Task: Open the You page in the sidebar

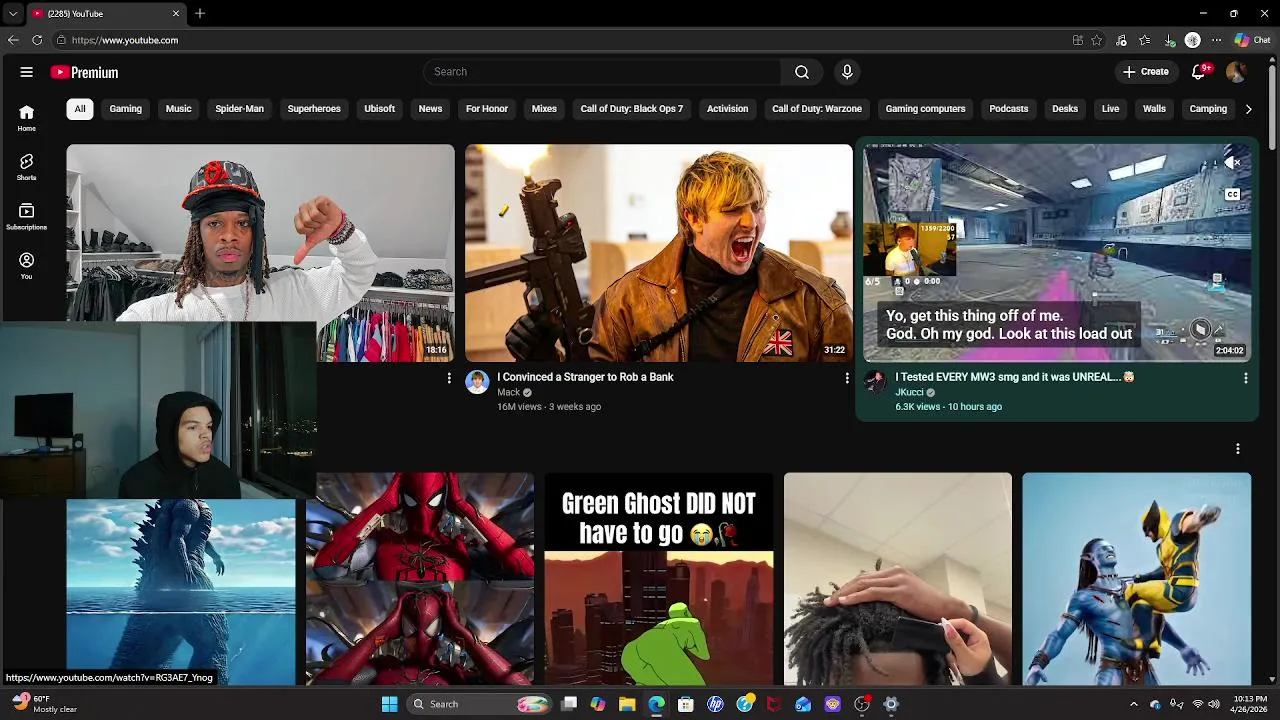Action: (27, 265)
